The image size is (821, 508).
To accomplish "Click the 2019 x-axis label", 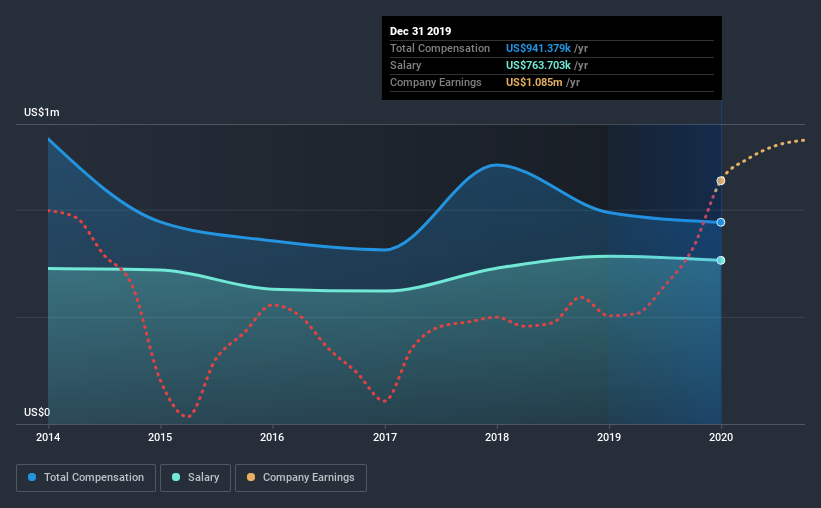I will coord(609,437).
